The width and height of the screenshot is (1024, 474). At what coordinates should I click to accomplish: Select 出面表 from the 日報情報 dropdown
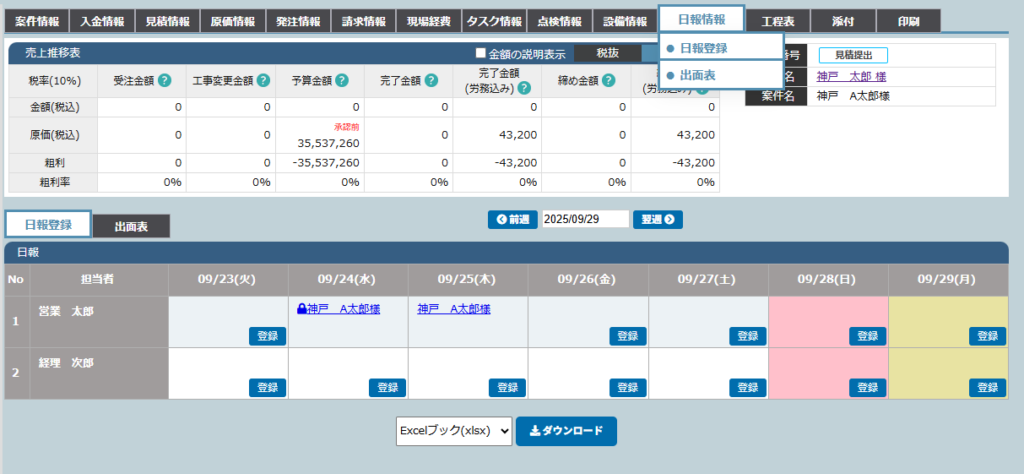pyautogui.click(x=697, y=75)
